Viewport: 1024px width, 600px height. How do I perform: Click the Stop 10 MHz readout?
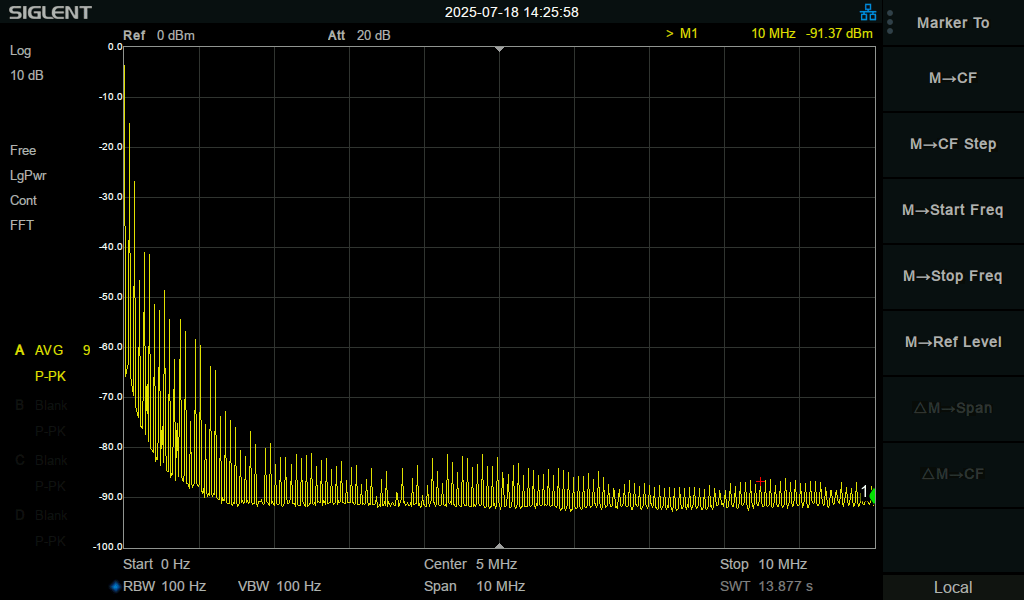(763, 564)
